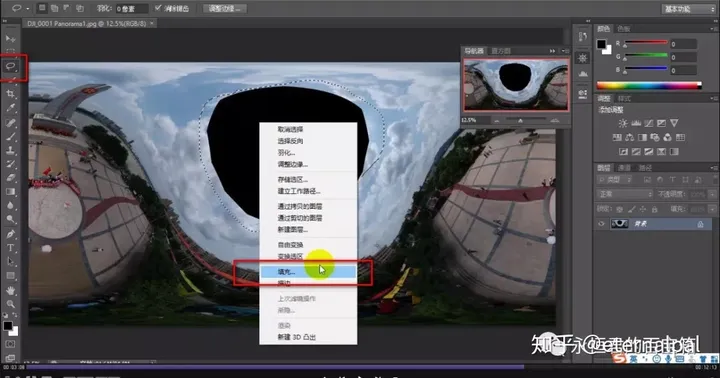The image size is (720, 378).
Task: Select the Eyedropper tool
Action: [x=10, y=108]
